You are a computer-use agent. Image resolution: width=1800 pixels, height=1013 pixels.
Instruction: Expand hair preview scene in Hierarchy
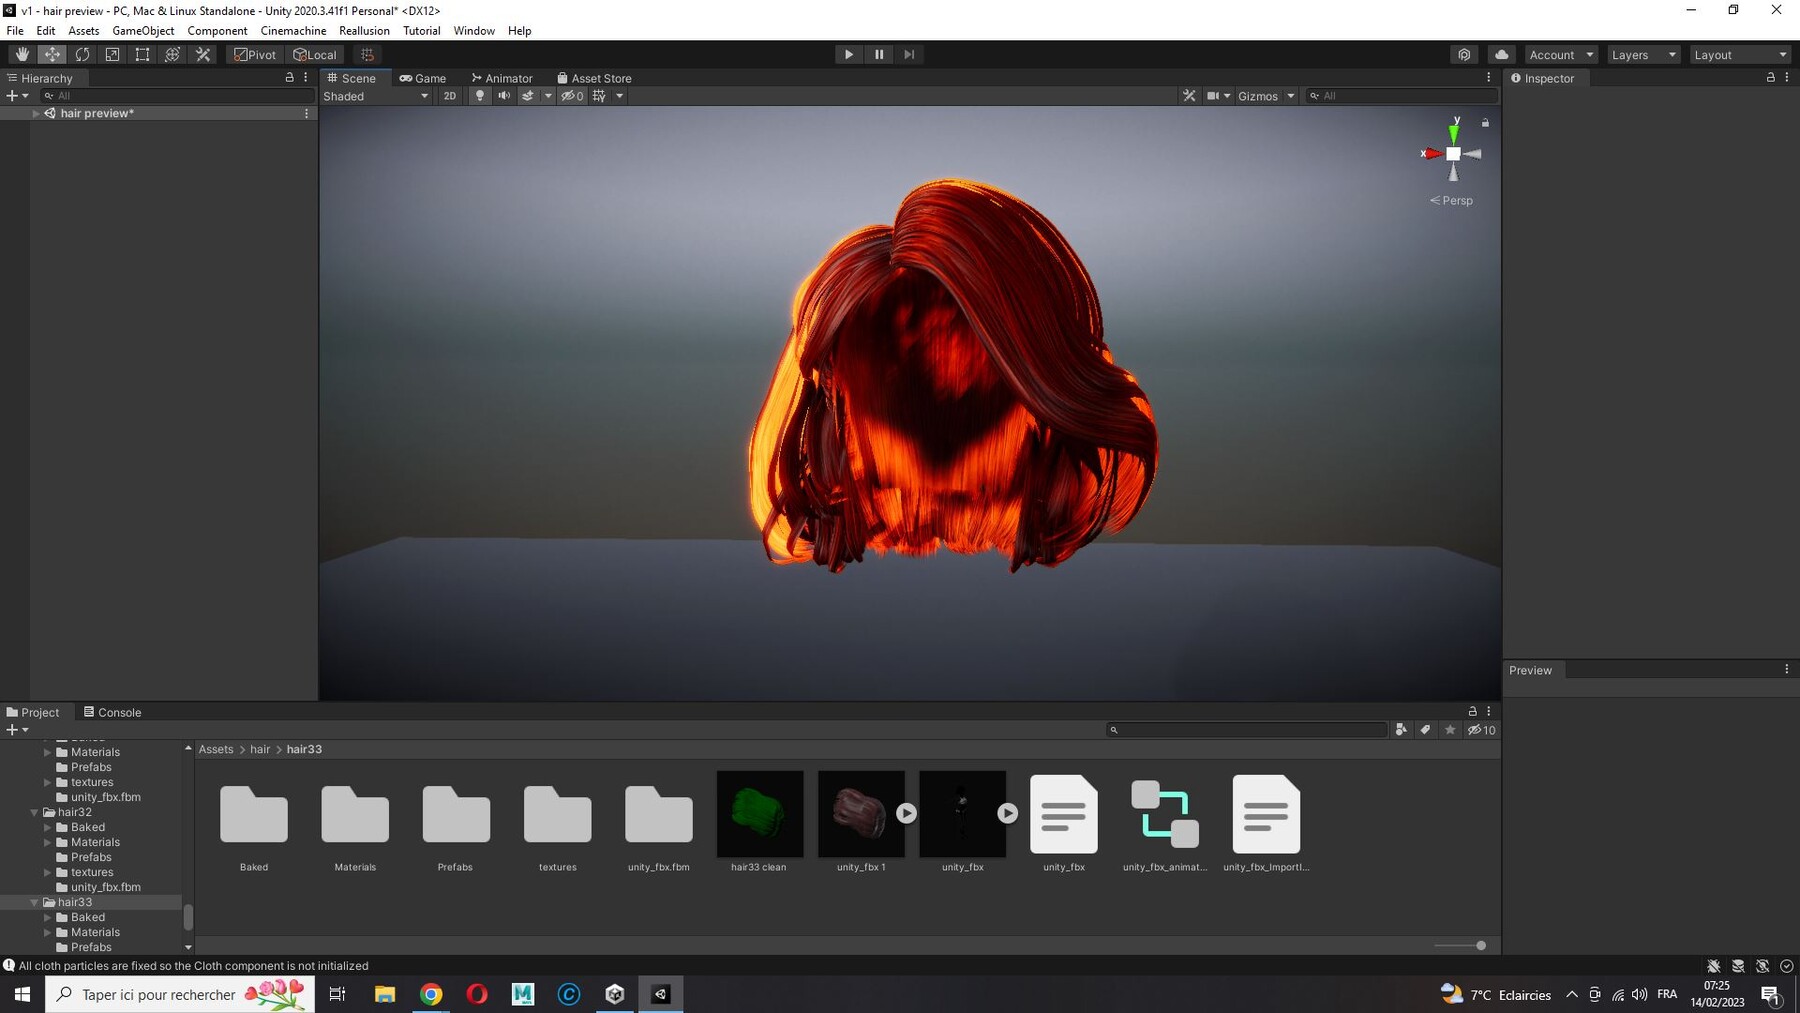tap(36, 113)
